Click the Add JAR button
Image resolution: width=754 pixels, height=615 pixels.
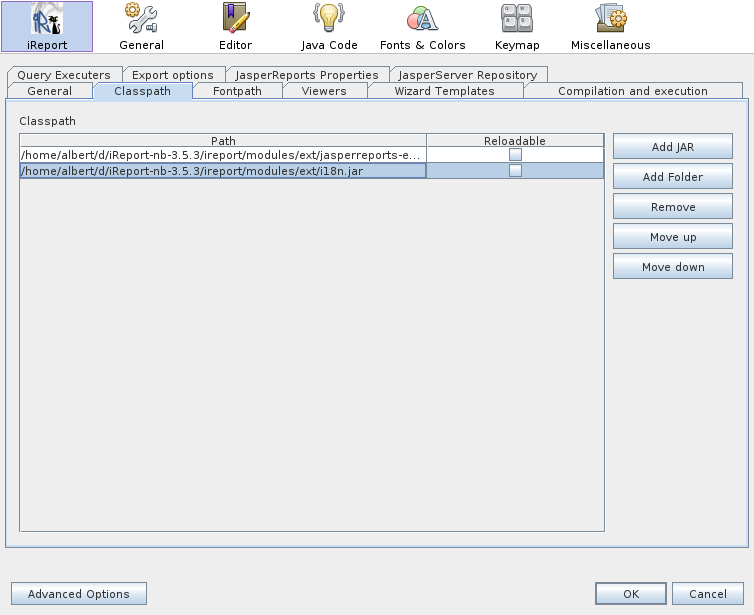(673, 147)
